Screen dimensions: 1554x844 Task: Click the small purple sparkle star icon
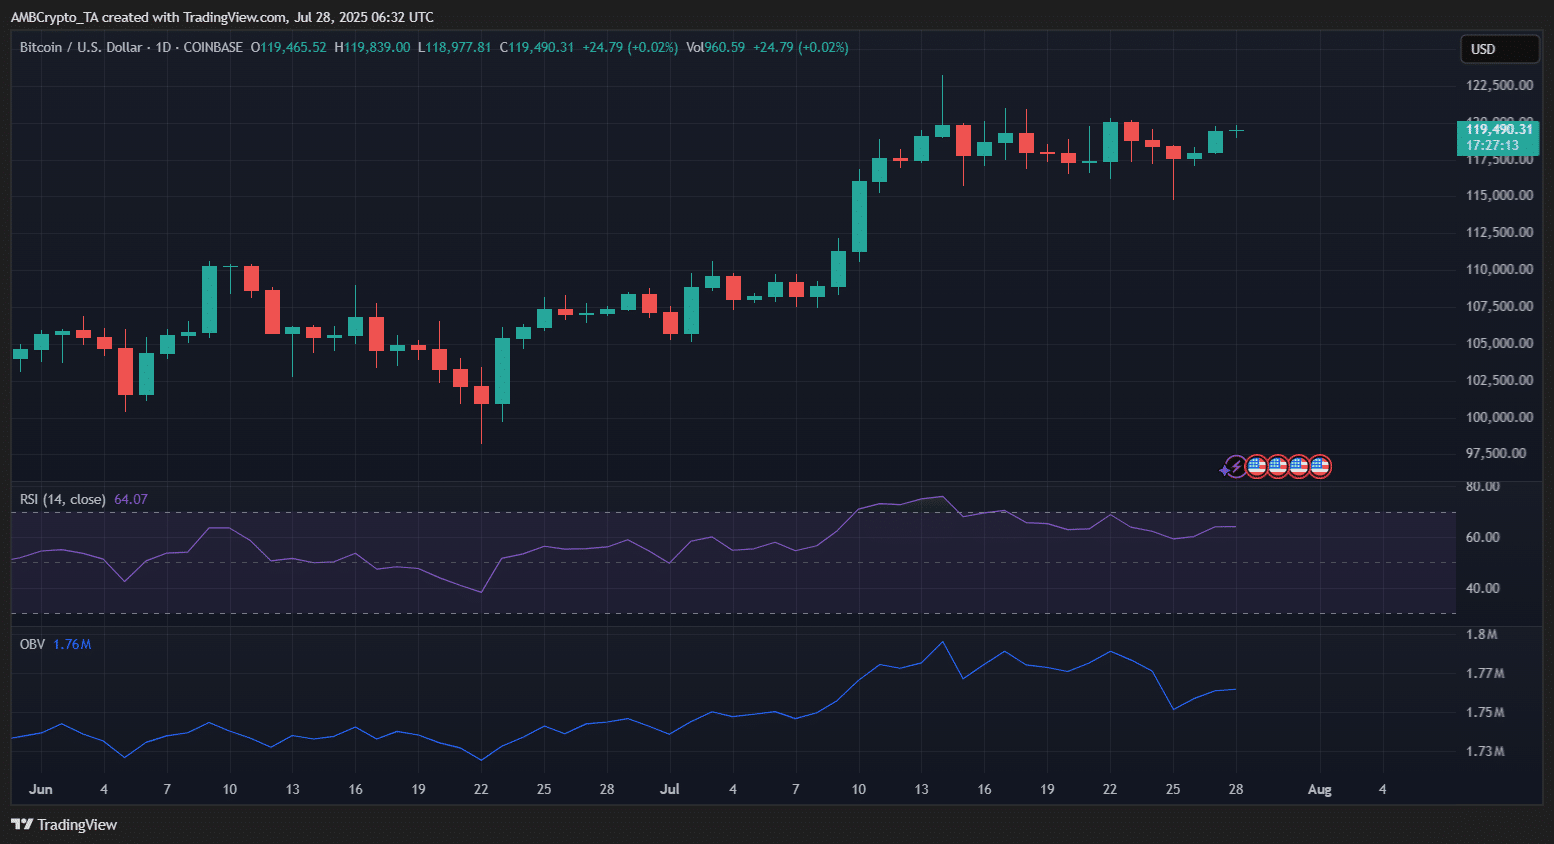tap(1224, 469)
